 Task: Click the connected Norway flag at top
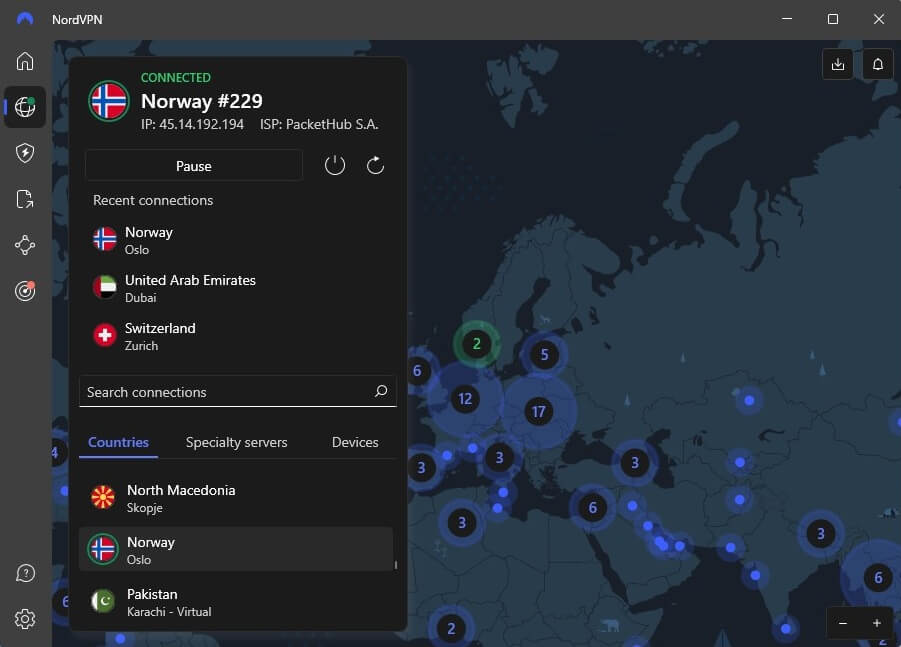point(109,101)
